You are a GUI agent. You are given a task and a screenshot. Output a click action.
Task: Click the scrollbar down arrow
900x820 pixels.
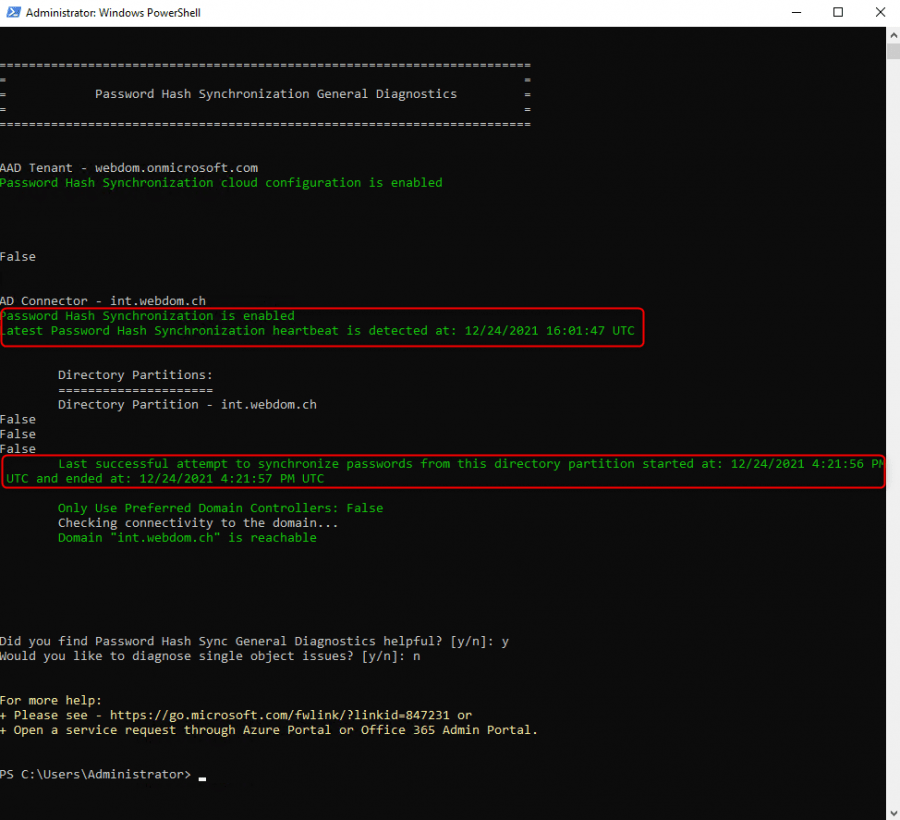click(x=893, y=810)
